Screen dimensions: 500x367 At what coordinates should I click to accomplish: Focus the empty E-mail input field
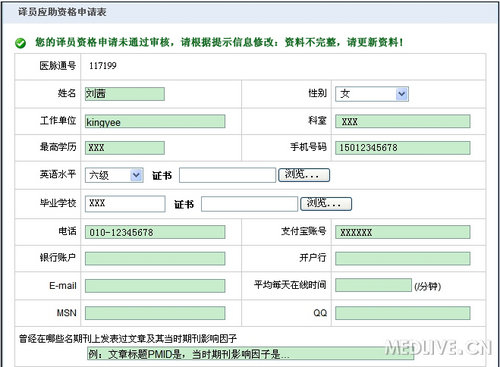pyautogui.click(x=155, y=286)
